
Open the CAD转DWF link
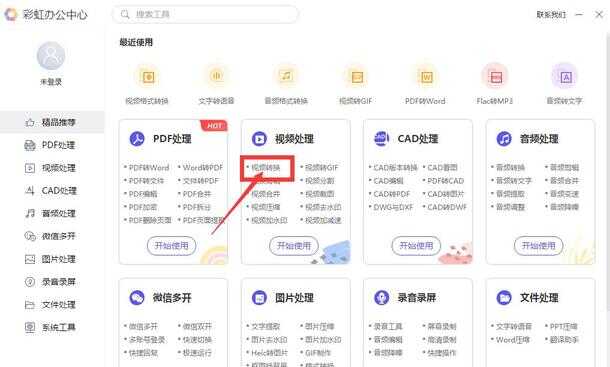click(x=447, y=207)
